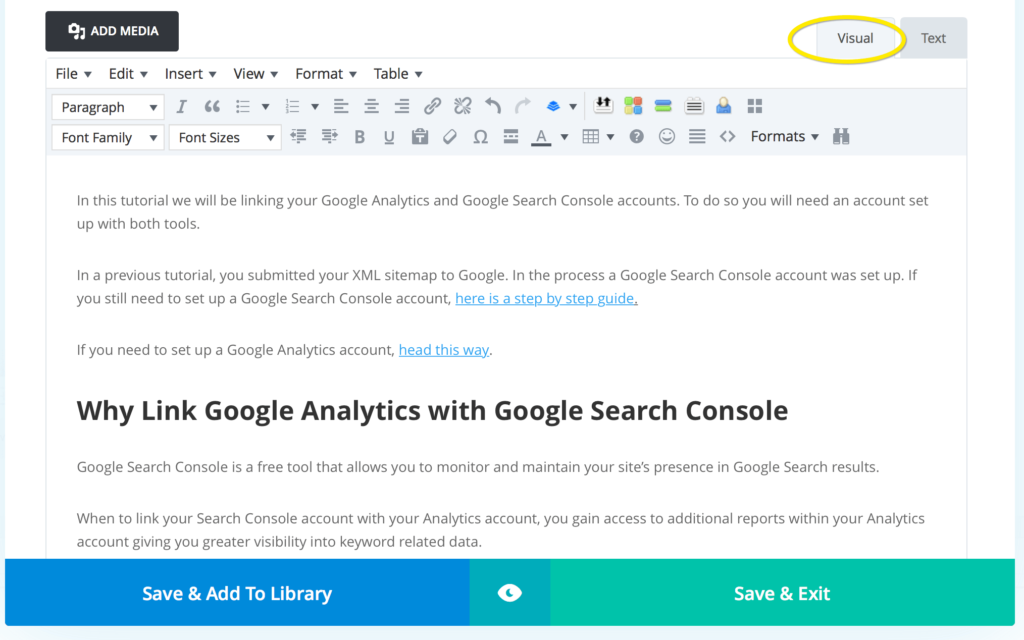Open the Font Sizes dropdown
Image resolution: width=1024 pixels, height=640 pixels.
pyautogui.click(x=225, y=138)
